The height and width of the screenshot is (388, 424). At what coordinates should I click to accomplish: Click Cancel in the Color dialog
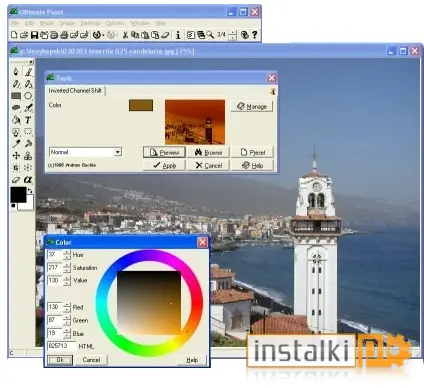(91, 360)
